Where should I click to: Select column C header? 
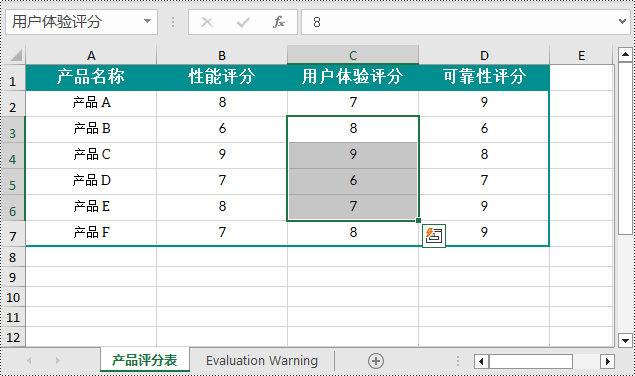pyautogui.click(x=353, y=56)
